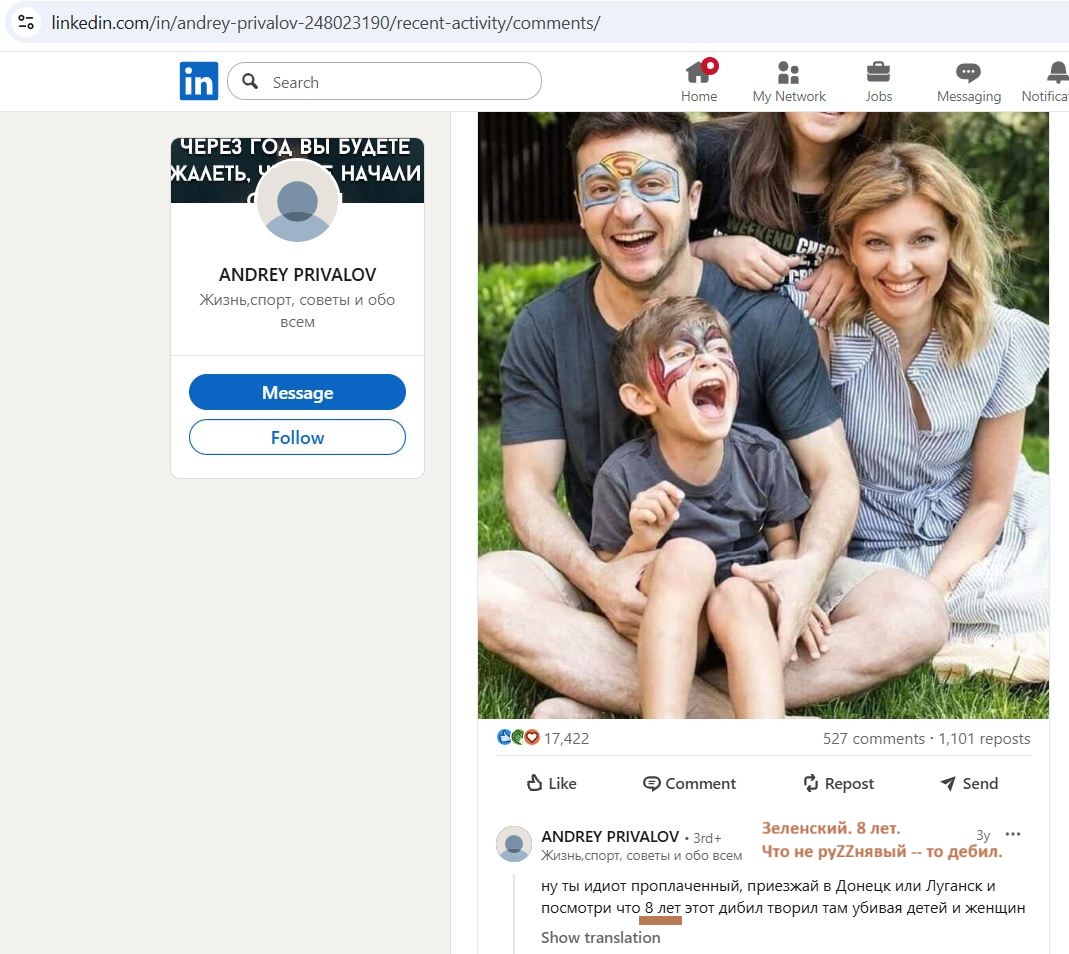The width and height of the screenshot is (1069, 954).
Task: Click the blue Message button
Action: (x=297, y=393)
